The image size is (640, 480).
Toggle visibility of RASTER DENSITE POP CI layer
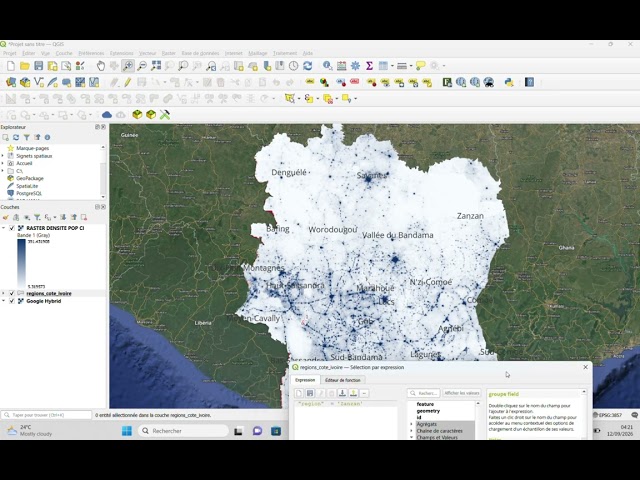[x=12, y=228]
